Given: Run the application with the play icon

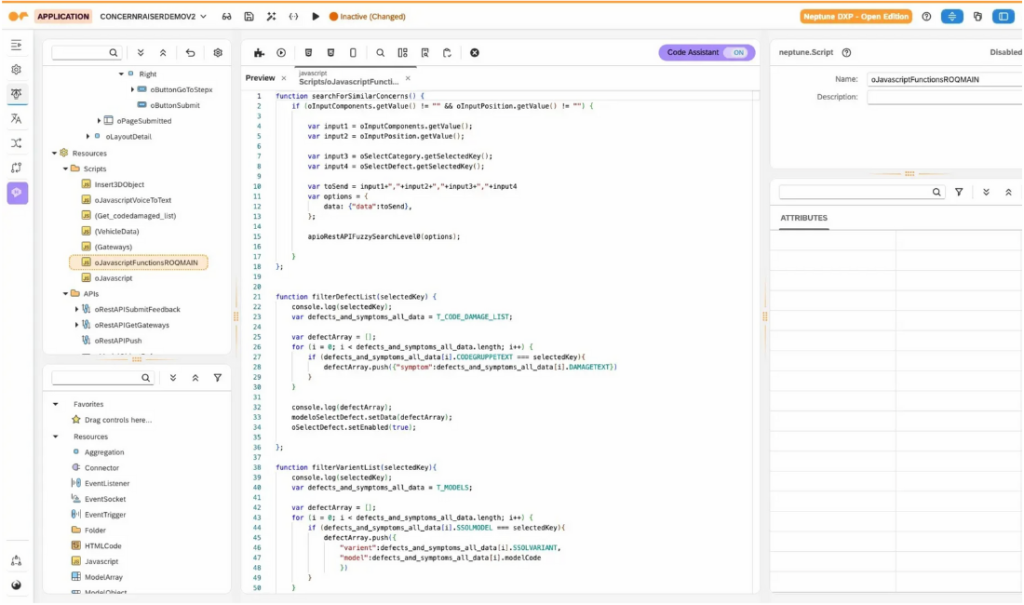Looking at the screenshot, I should (x=316, y=17).
